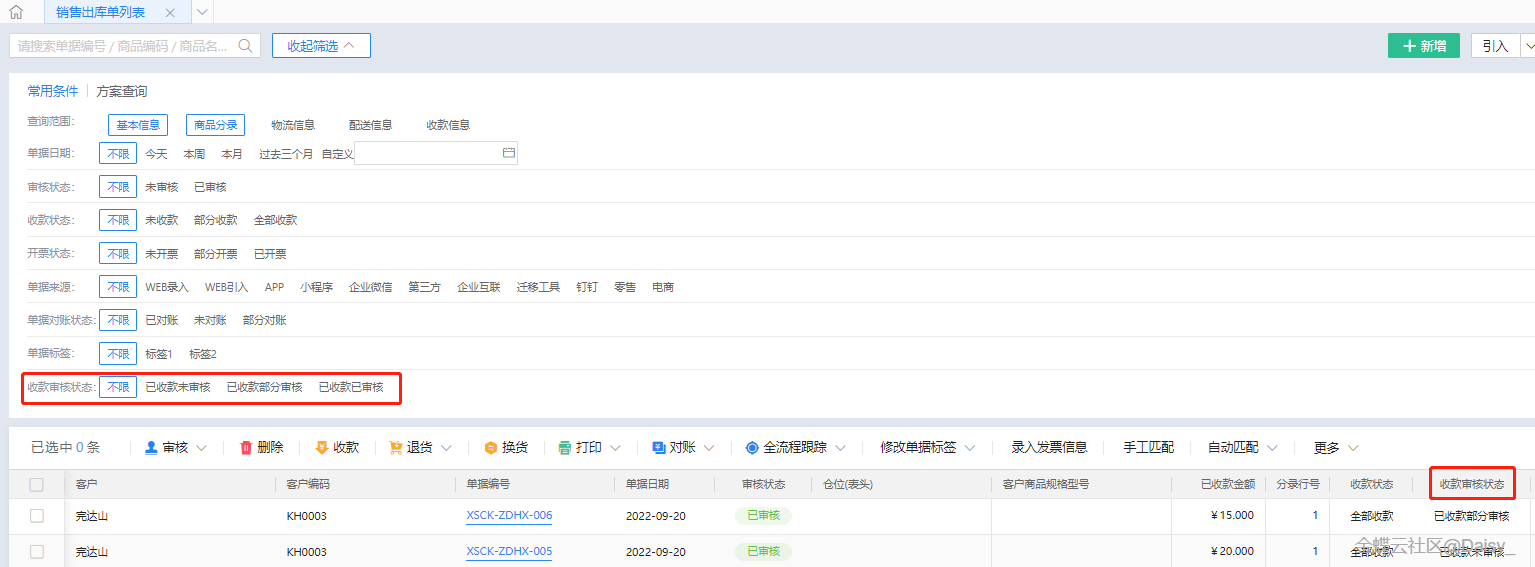Filter 开票状态 by 已开票

click(270, 254)
